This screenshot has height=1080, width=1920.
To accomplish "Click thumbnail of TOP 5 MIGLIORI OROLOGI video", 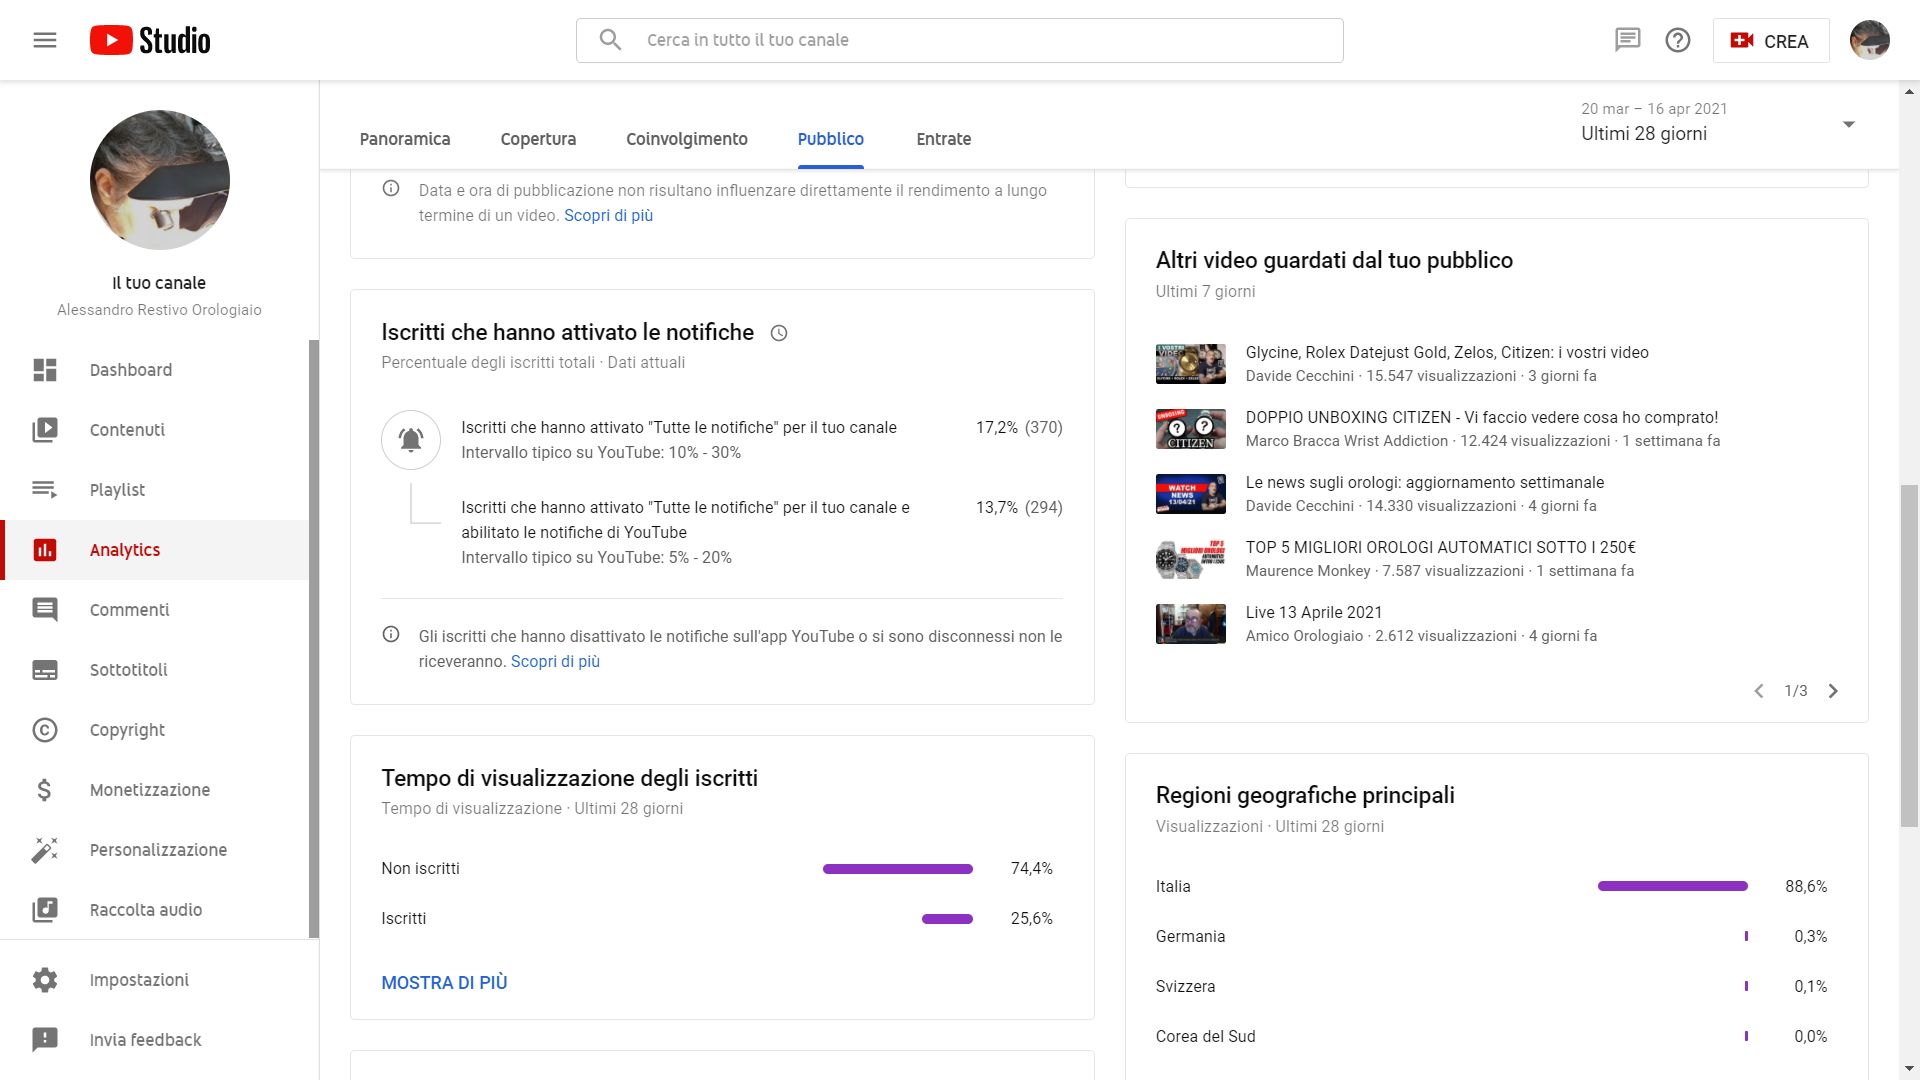I will (1191, 559).
